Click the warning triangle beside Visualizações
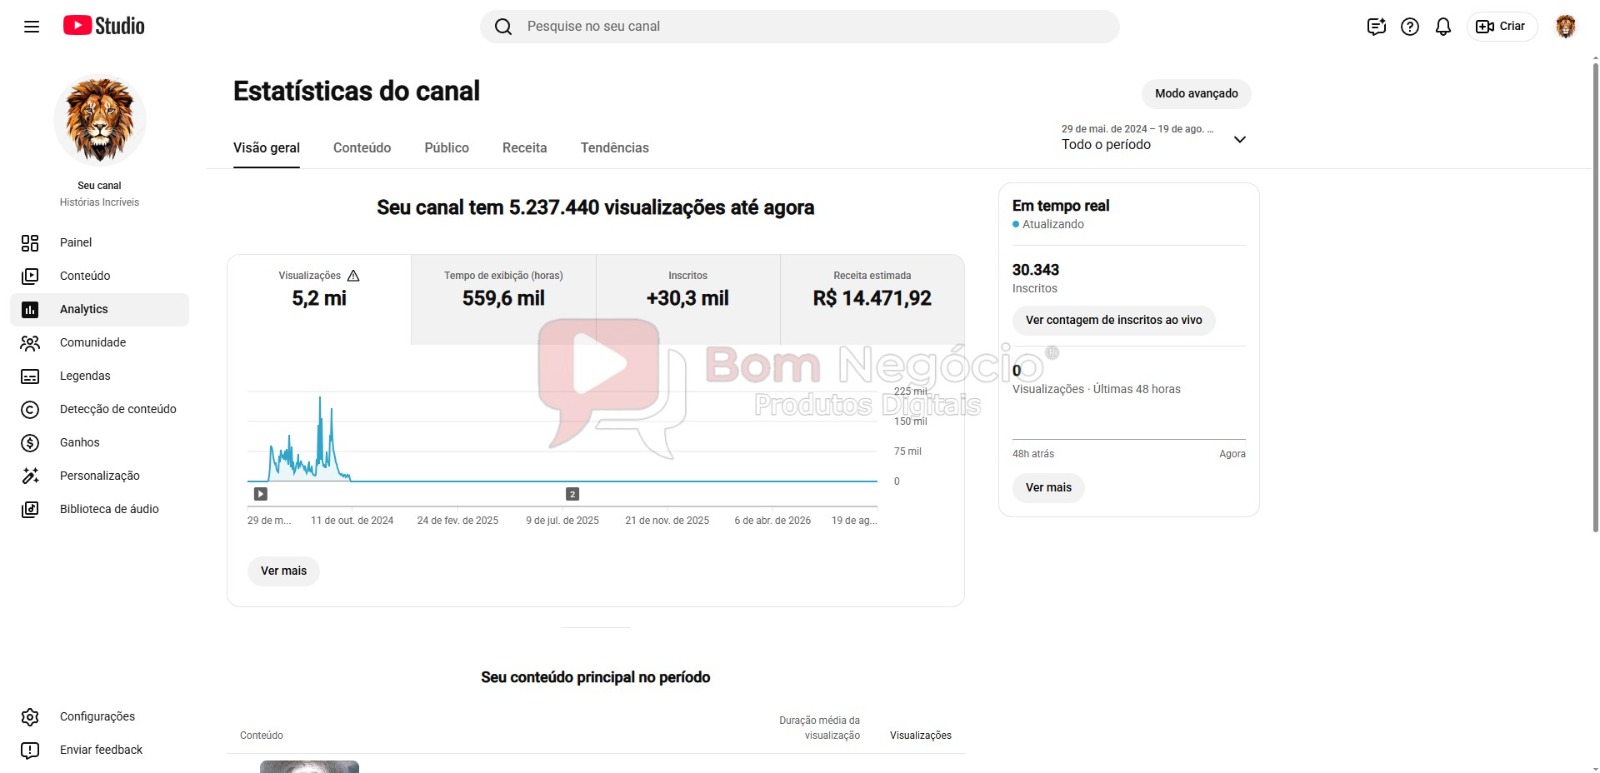Image resolution: width=1600 pixels, height=773 pixels. point(353,276)
